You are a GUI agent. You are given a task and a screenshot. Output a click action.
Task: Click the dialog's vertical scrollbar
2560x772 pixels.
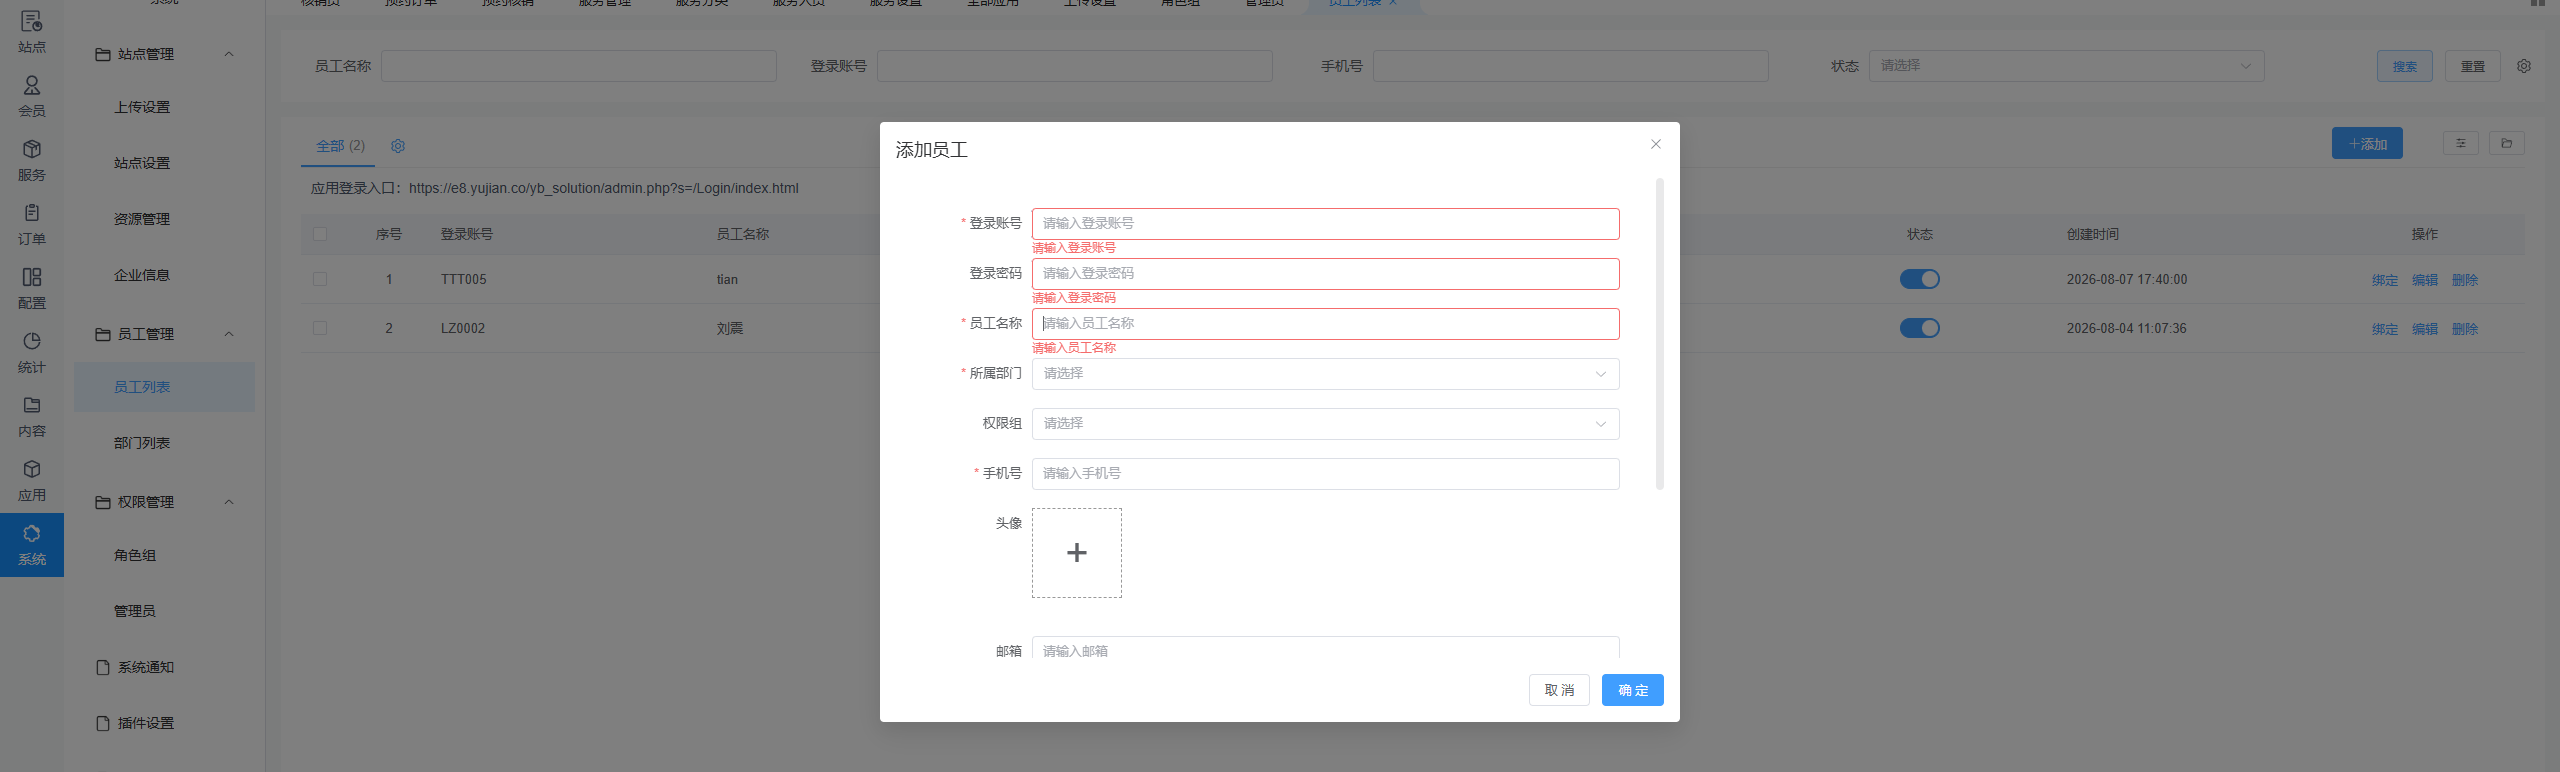tap(1660, 334)
